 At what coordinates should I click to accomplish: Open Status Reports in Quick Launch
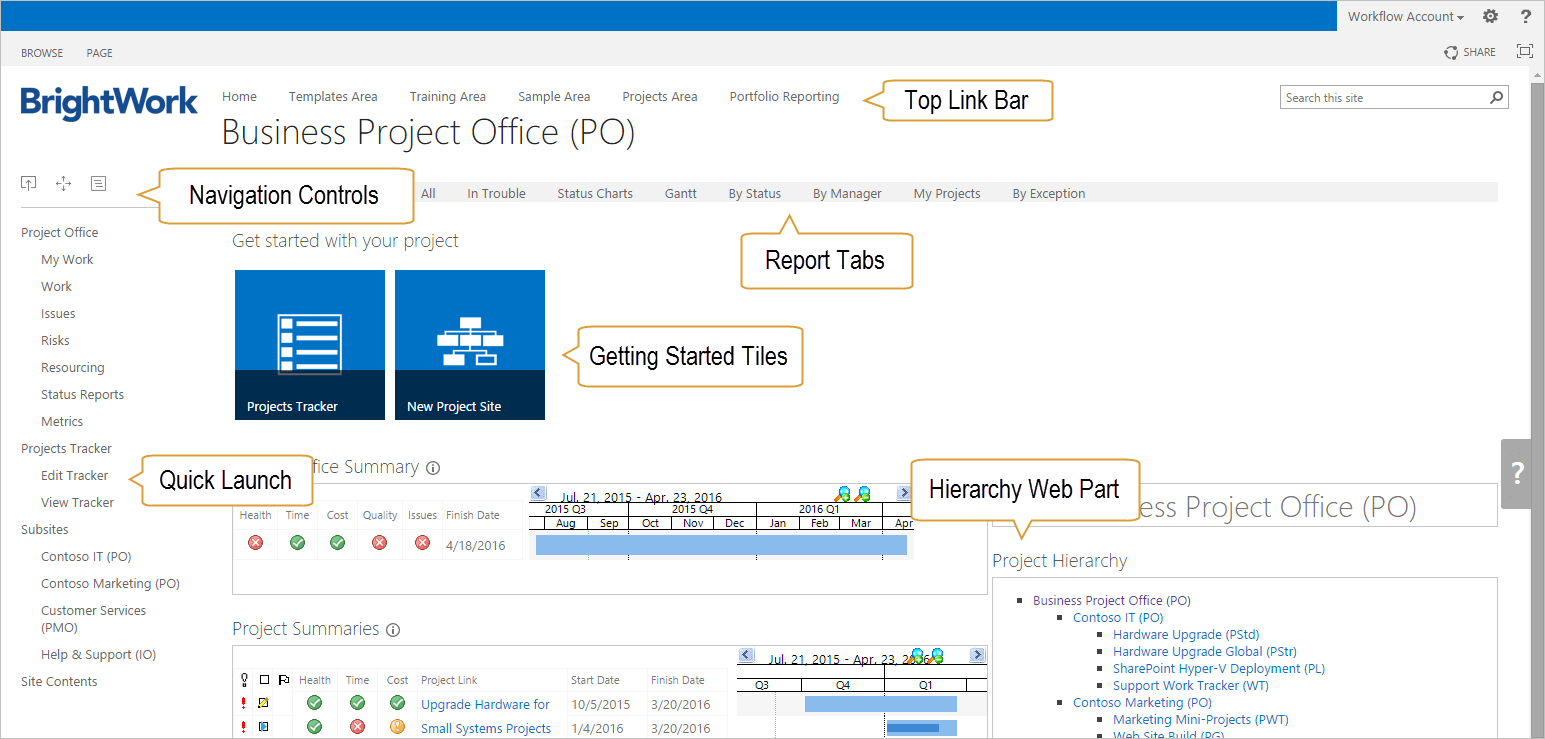tap(82, 395)
